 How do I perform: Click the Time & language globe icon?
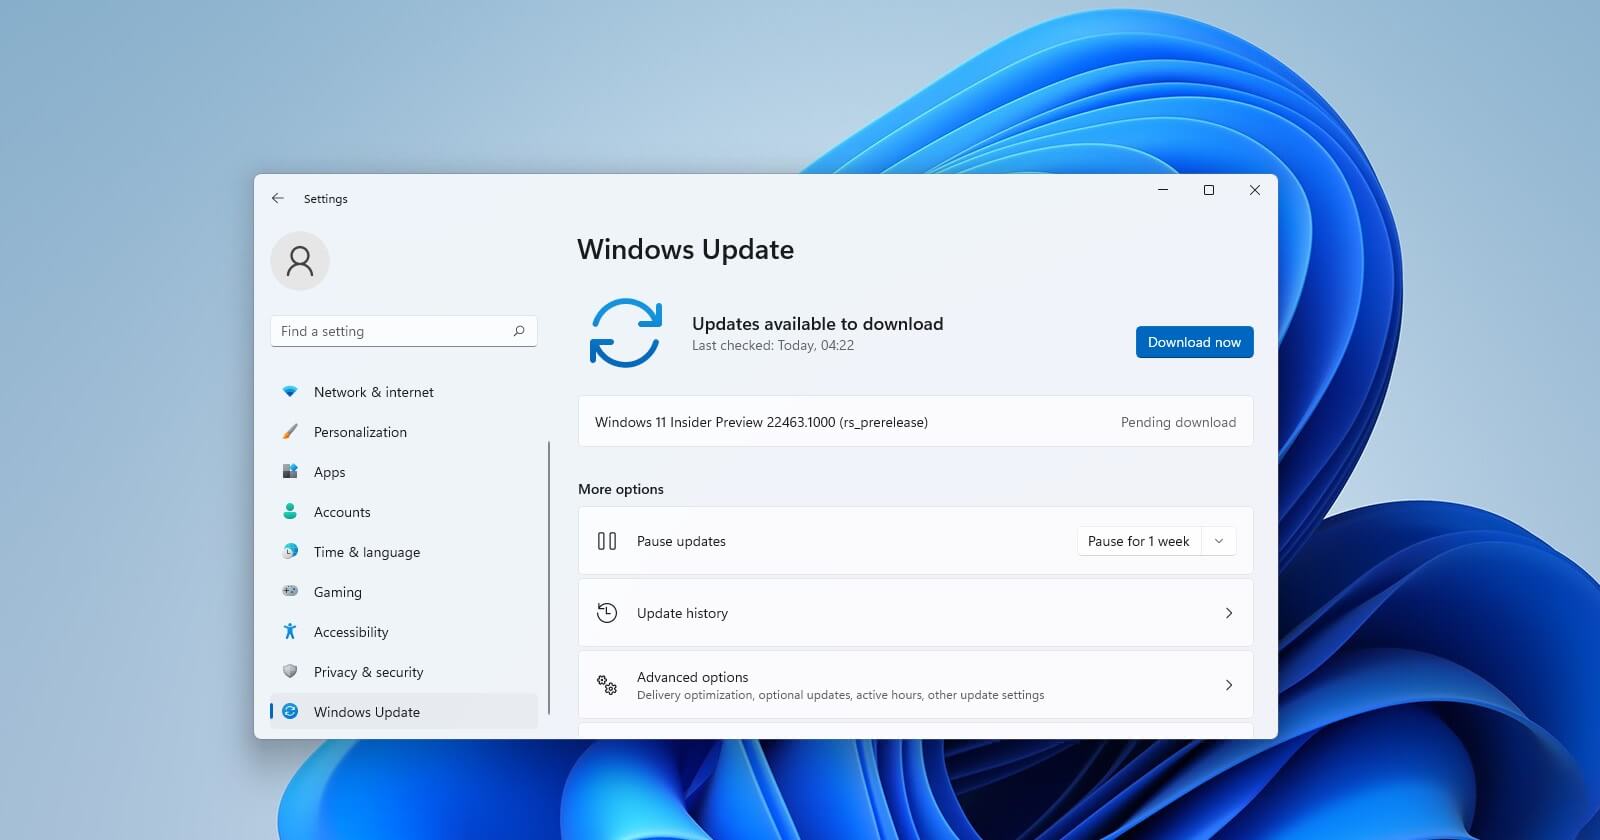point(290,552)
